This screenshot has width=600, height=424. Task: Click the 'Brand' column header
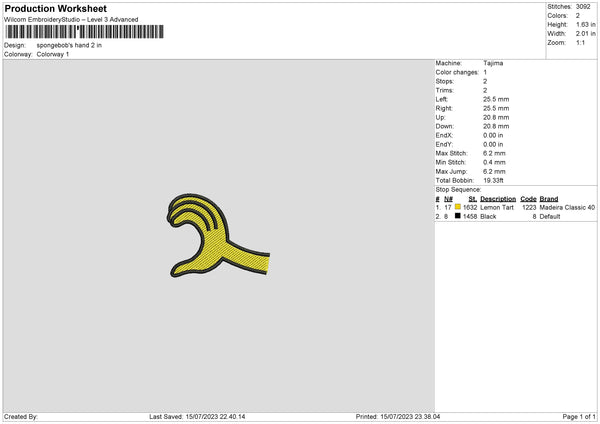click(549, 199)
